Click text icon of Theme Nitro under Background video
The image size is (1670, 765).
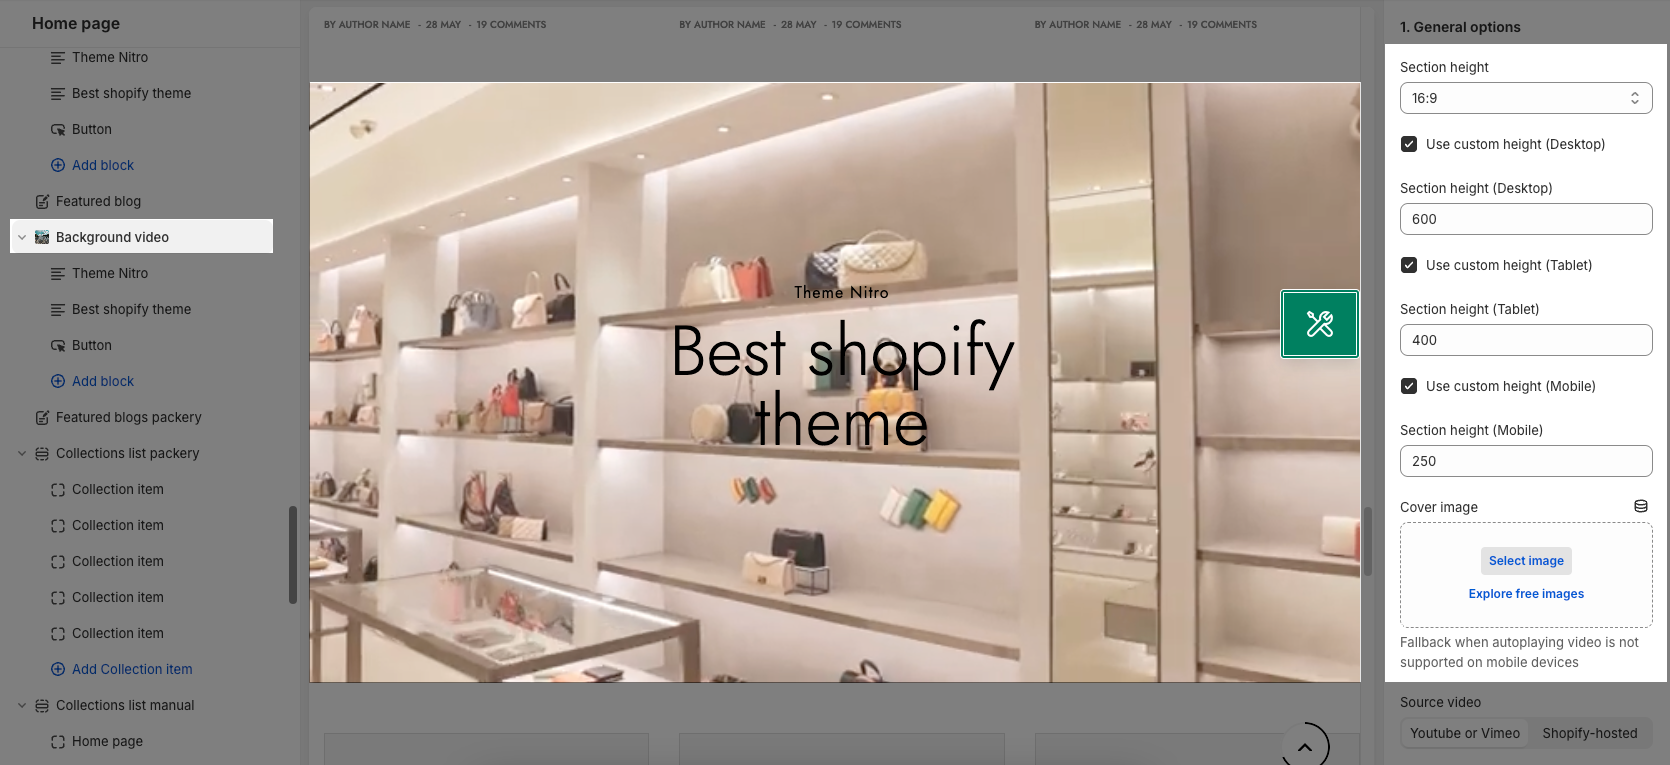coord(58,274)
